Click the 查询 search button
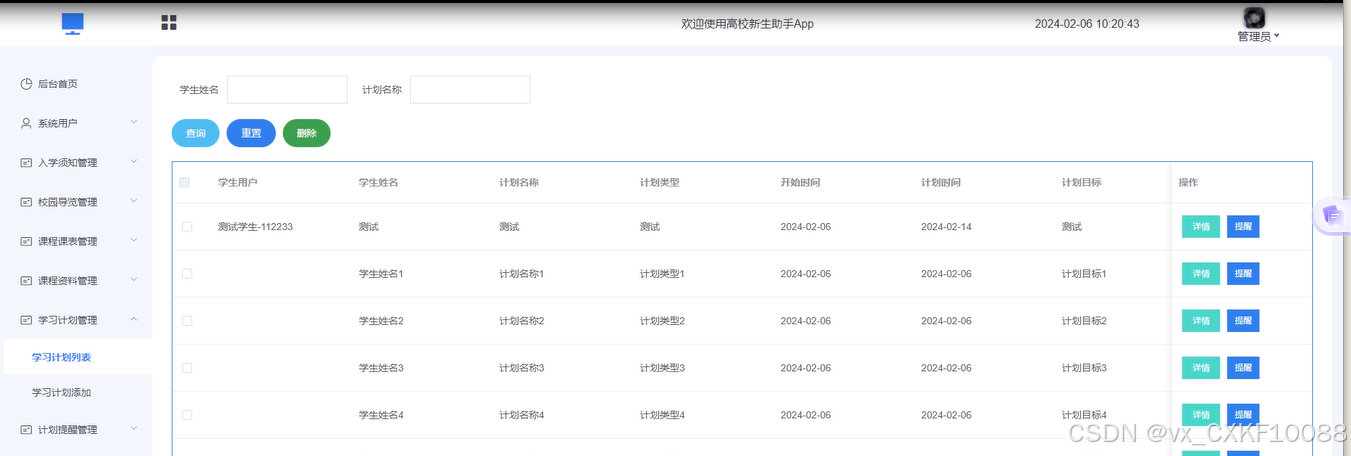Viewport: 1351px width, 456px height. (x=196, y=133)
